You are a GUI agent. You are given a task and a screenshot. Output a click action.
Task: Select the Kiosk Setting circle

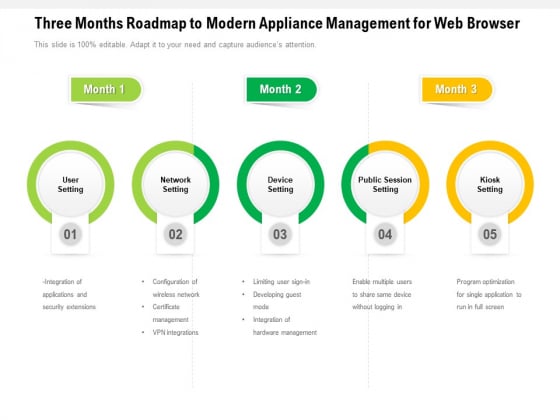click(490, 184)
